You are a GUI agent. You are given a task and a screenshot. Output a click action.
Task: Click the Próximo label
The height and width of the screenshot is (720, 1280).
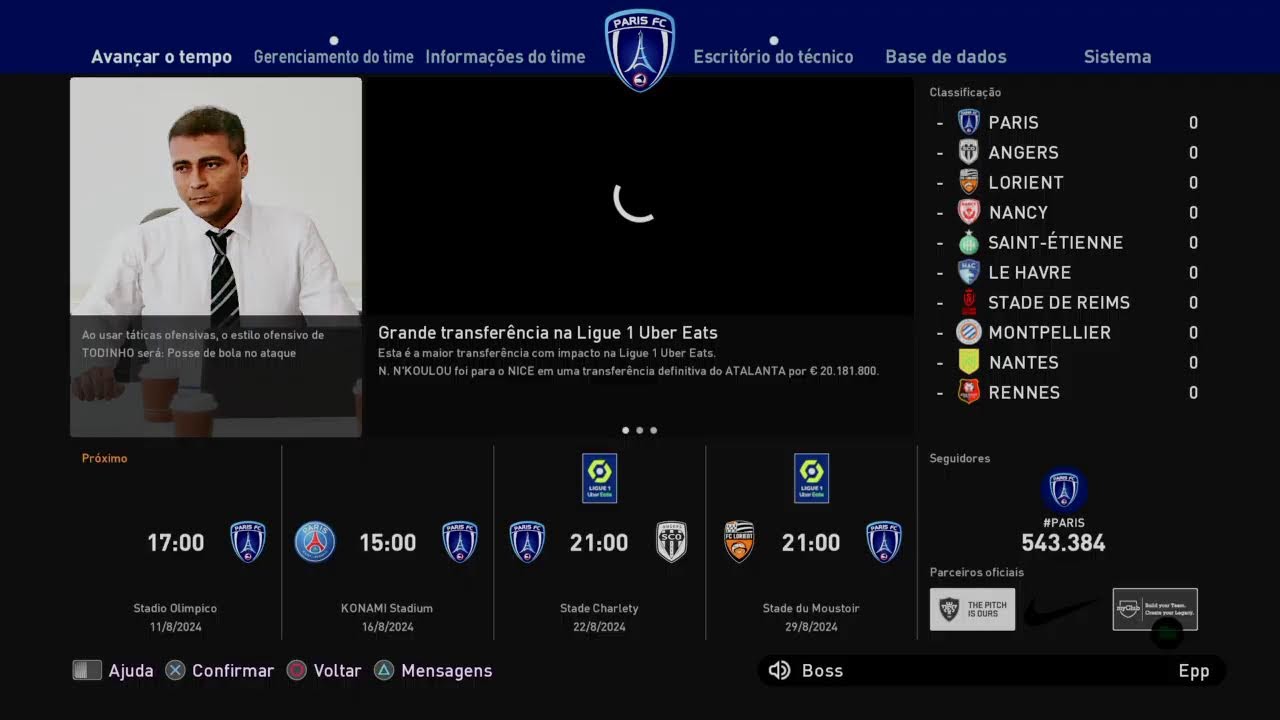(105, 458)
